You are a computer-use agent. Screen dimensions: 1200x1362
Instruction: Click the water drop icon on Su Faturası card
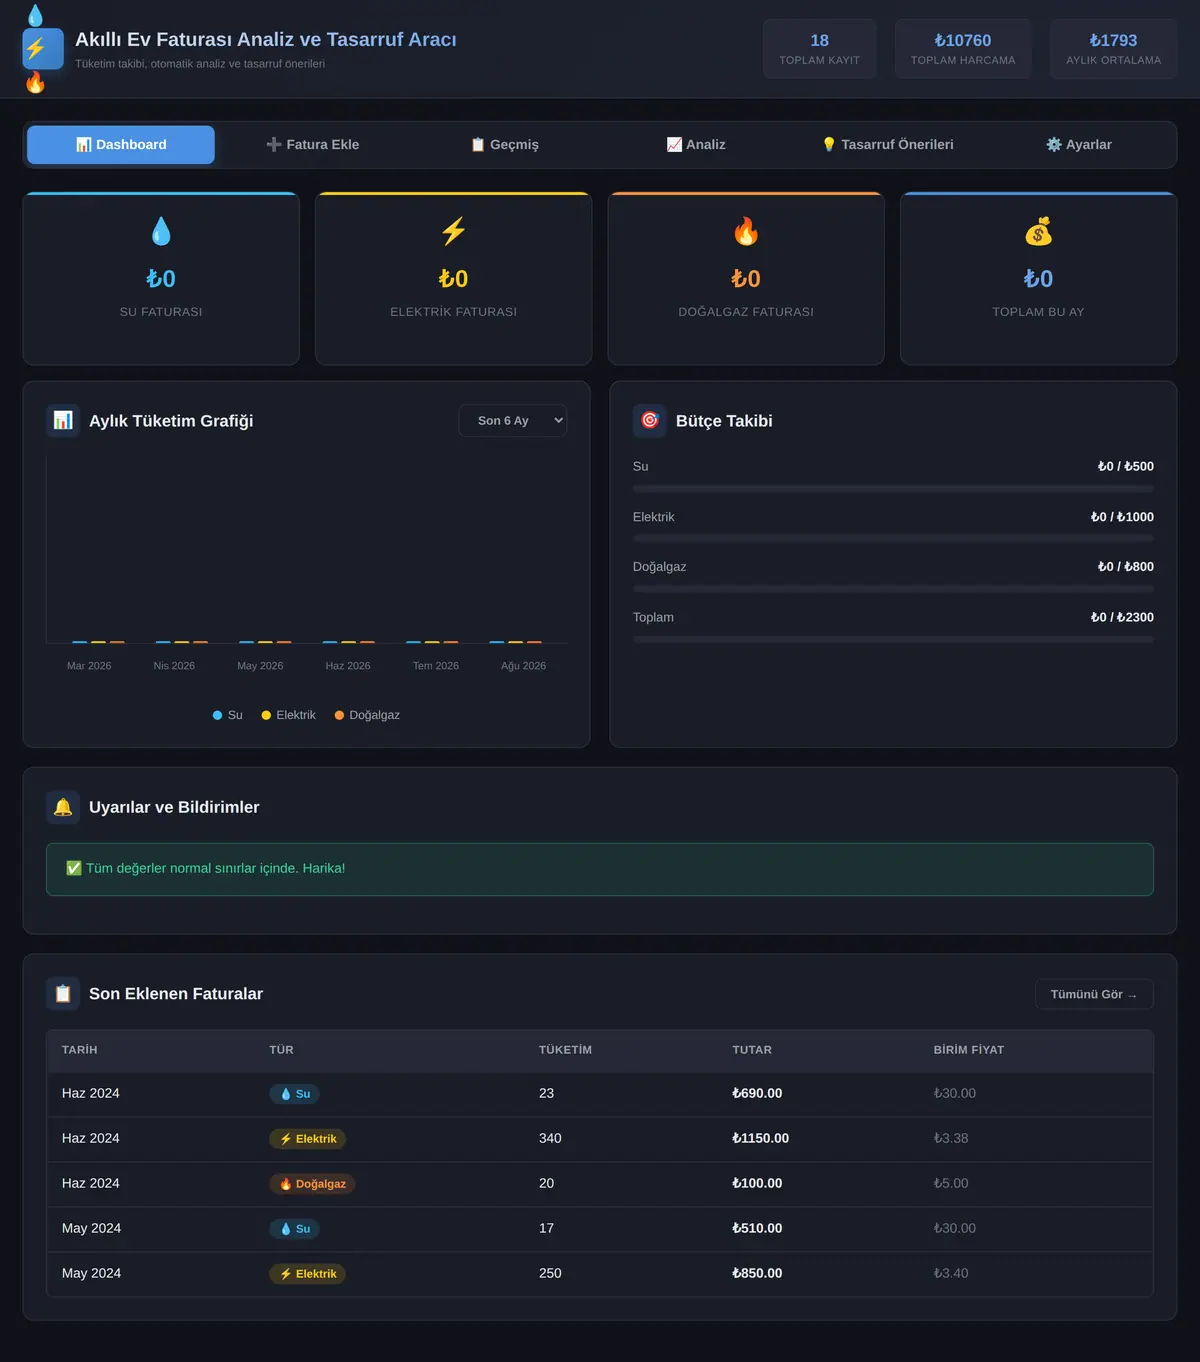click(161, 232)
